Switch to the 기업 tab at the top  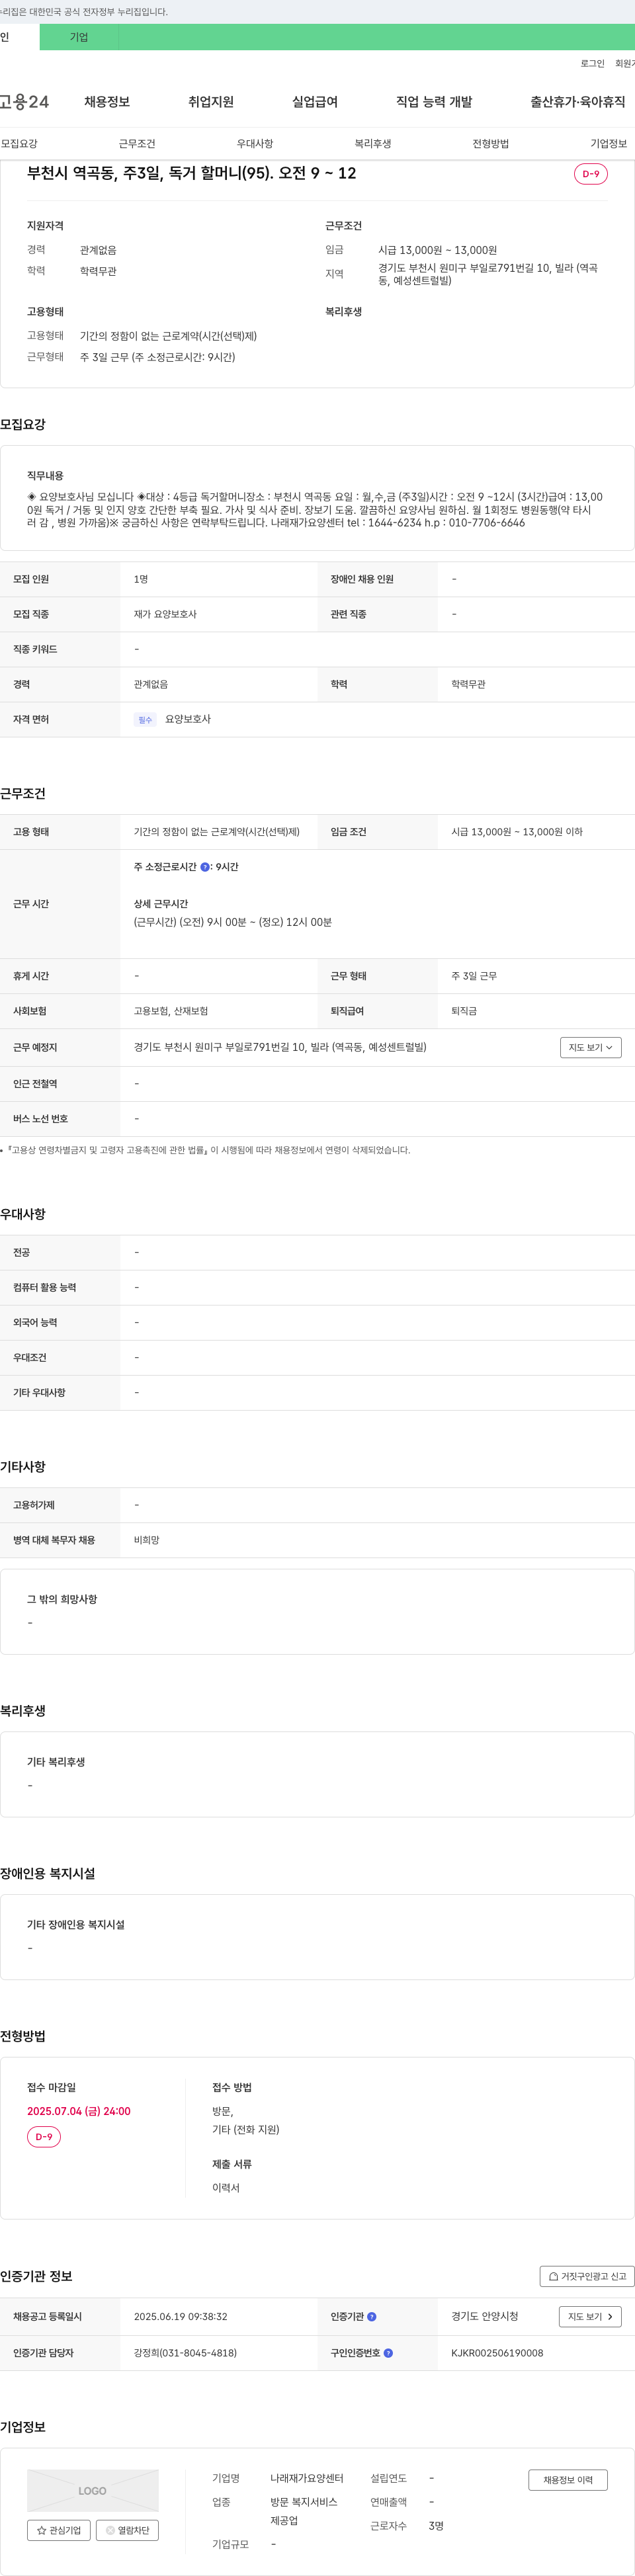coord(79,37)
